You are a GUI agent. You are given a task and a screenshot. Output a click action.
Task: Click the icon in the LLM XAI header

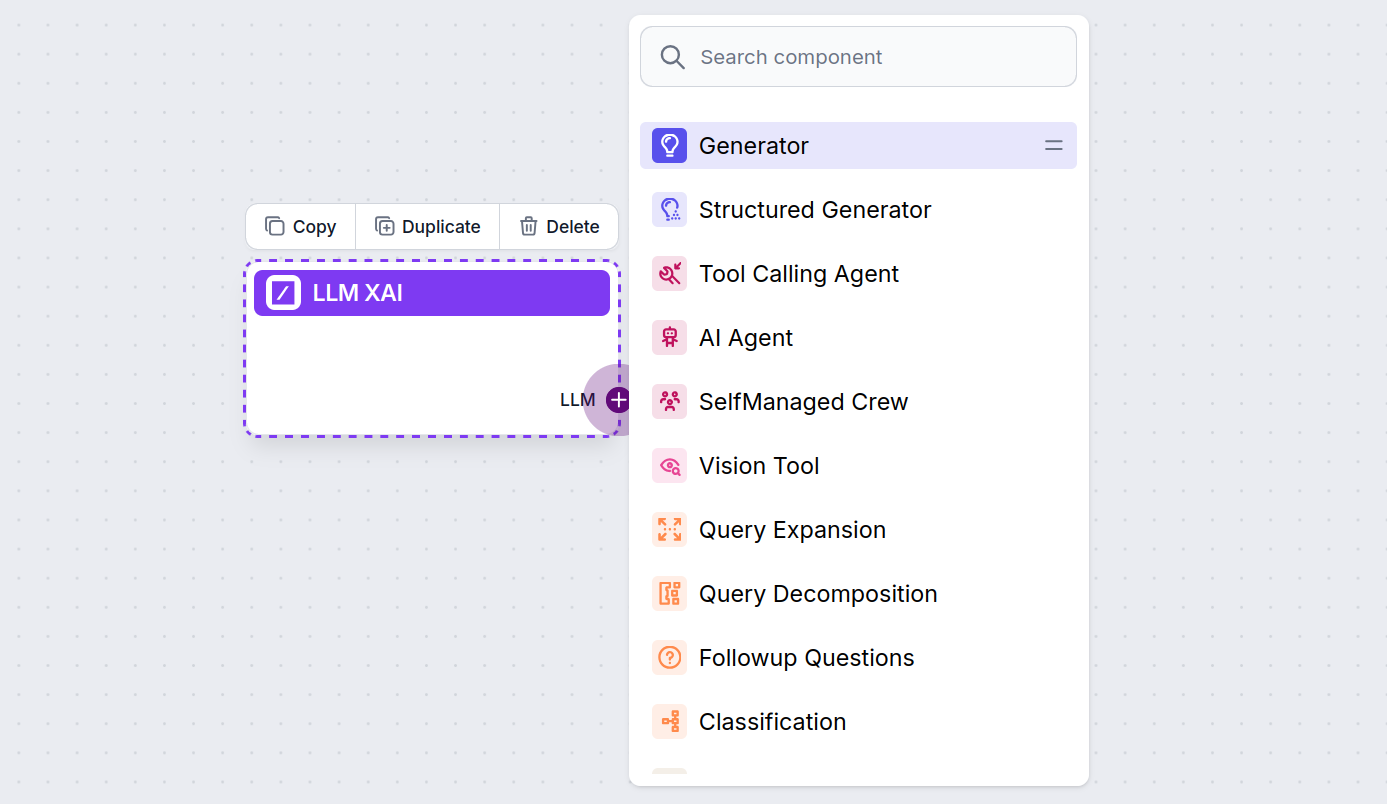point(281,292)
